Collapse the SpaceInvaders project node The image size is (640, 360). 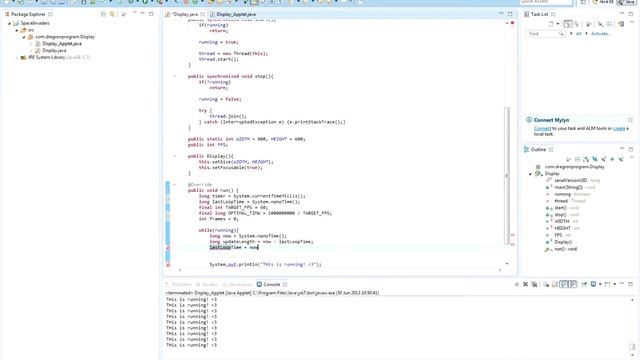[9, 23]
